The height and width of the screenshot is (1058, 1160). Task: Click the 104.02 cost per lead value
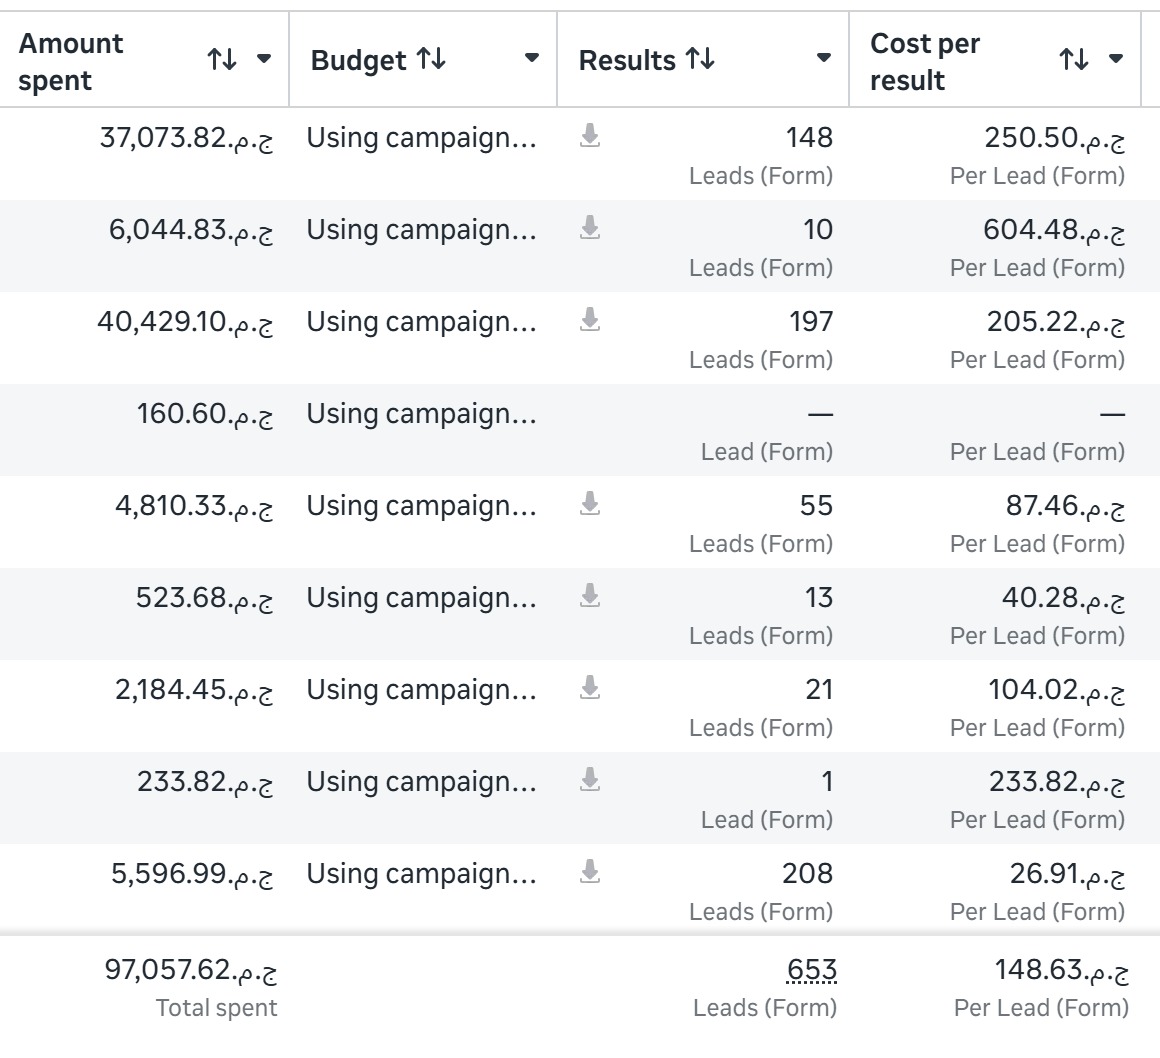point(1056,690)
